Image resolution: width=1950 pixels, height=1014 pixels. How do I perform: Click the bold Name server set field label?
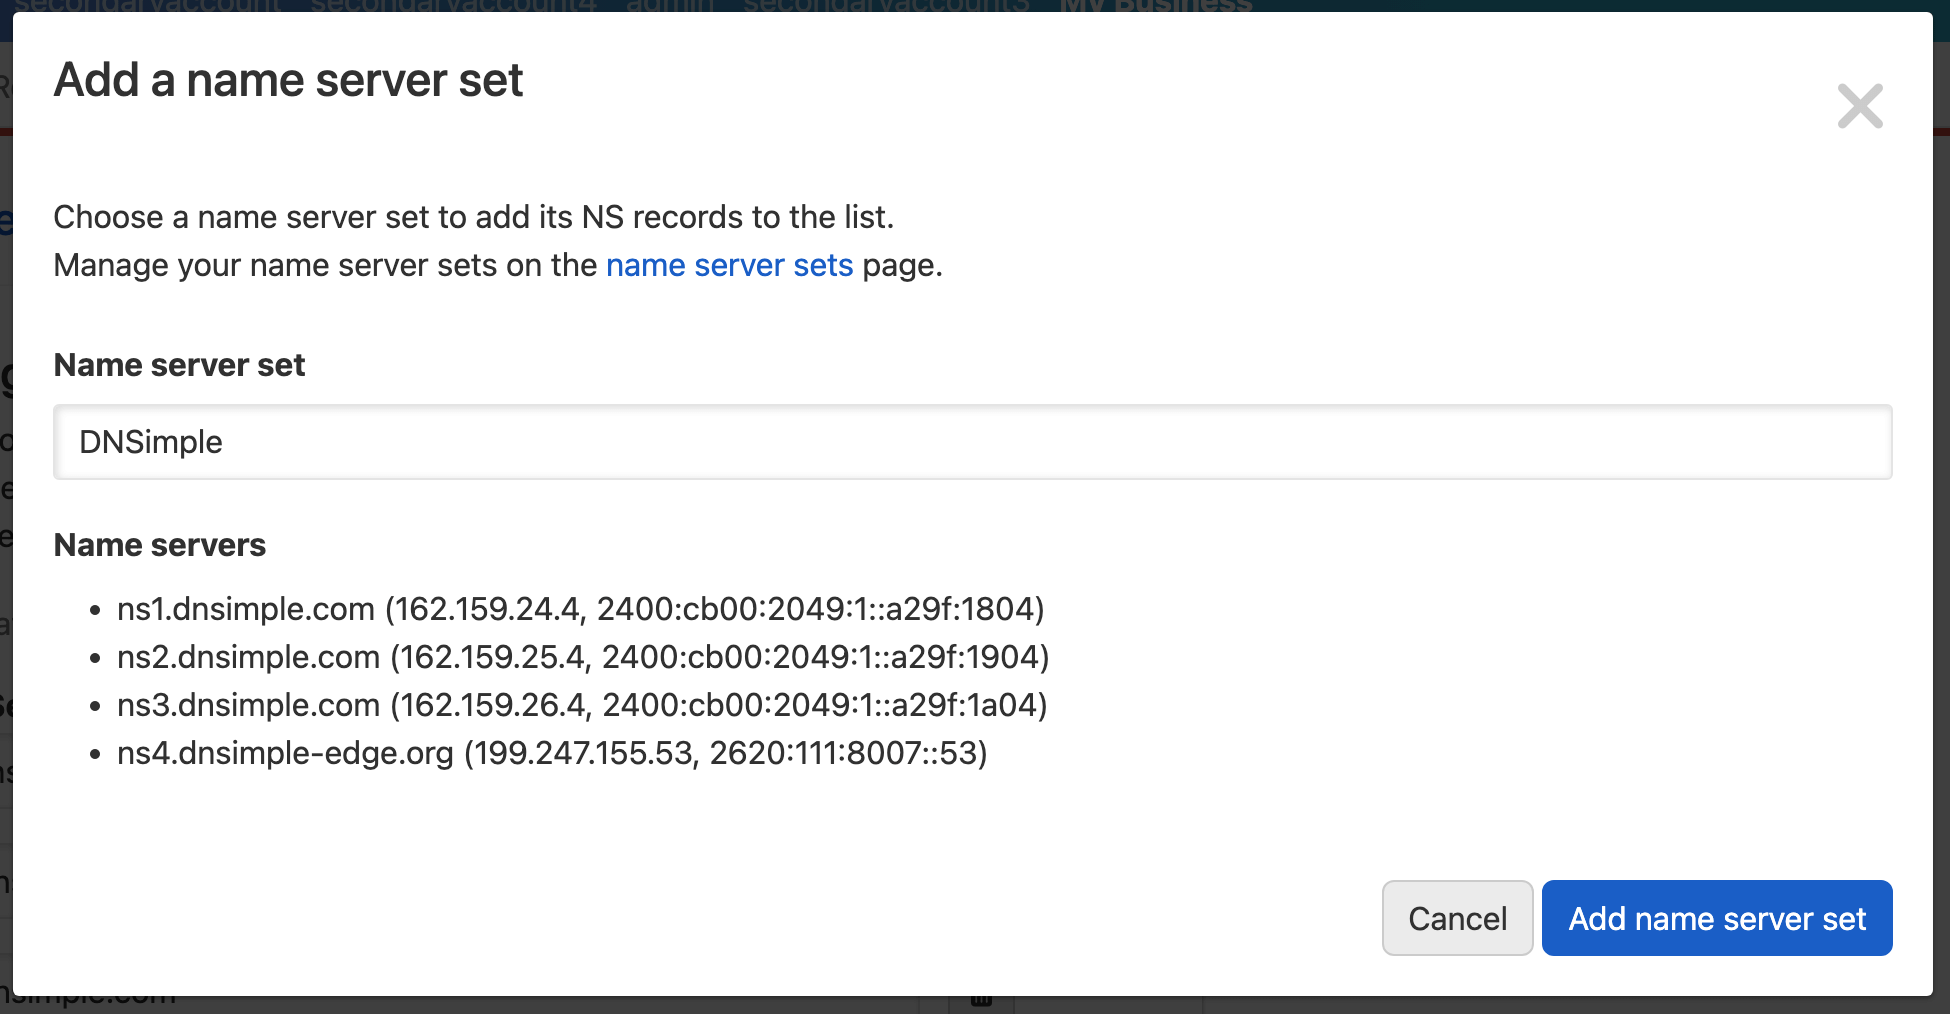[179, 365]
